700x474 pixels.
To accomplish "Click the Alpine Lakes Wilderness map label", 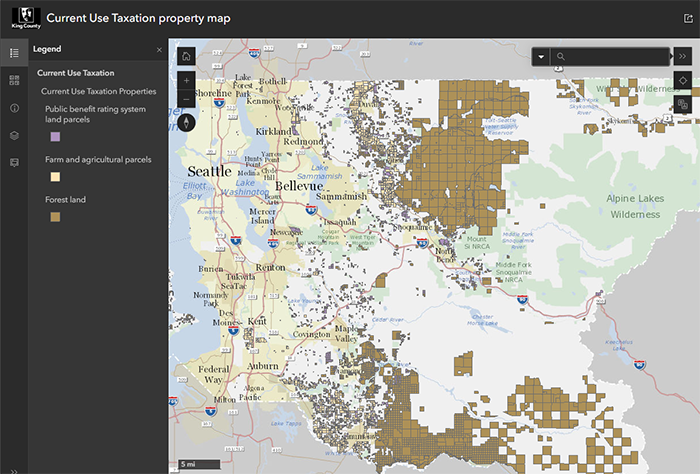I will point(635,206).
